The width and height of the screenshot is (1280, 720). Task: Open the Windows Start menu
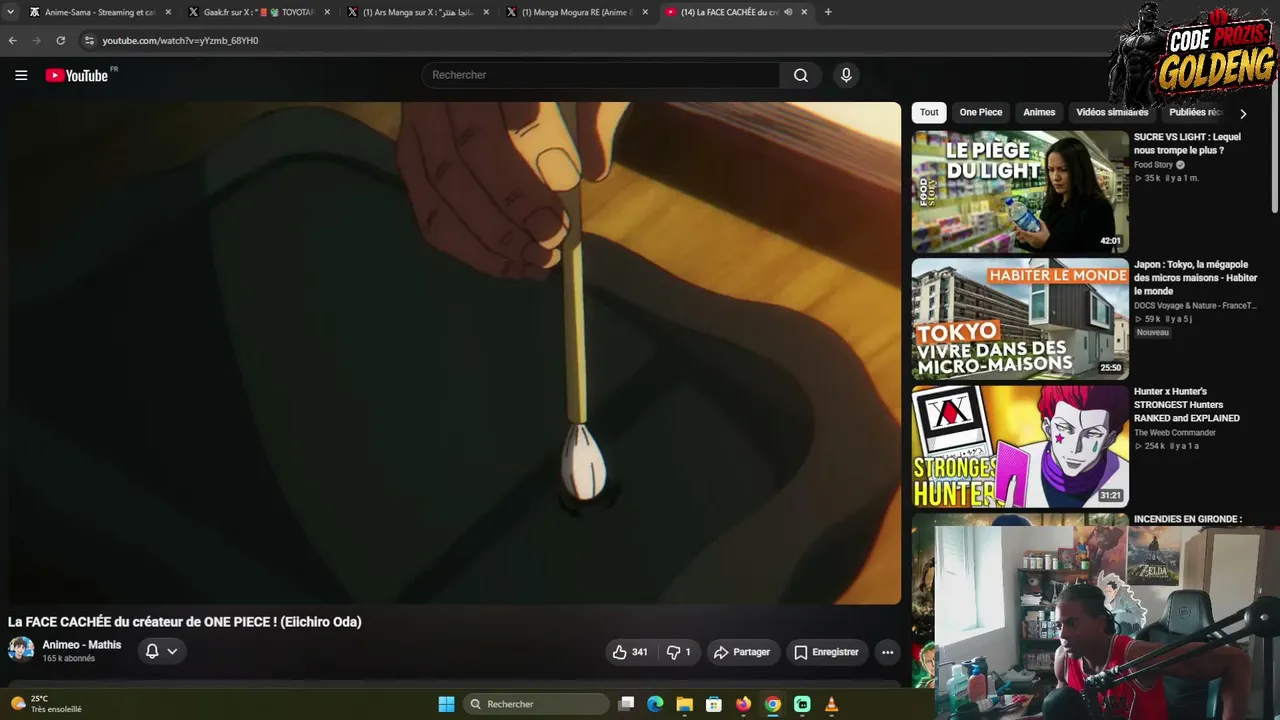coord(446,704)
